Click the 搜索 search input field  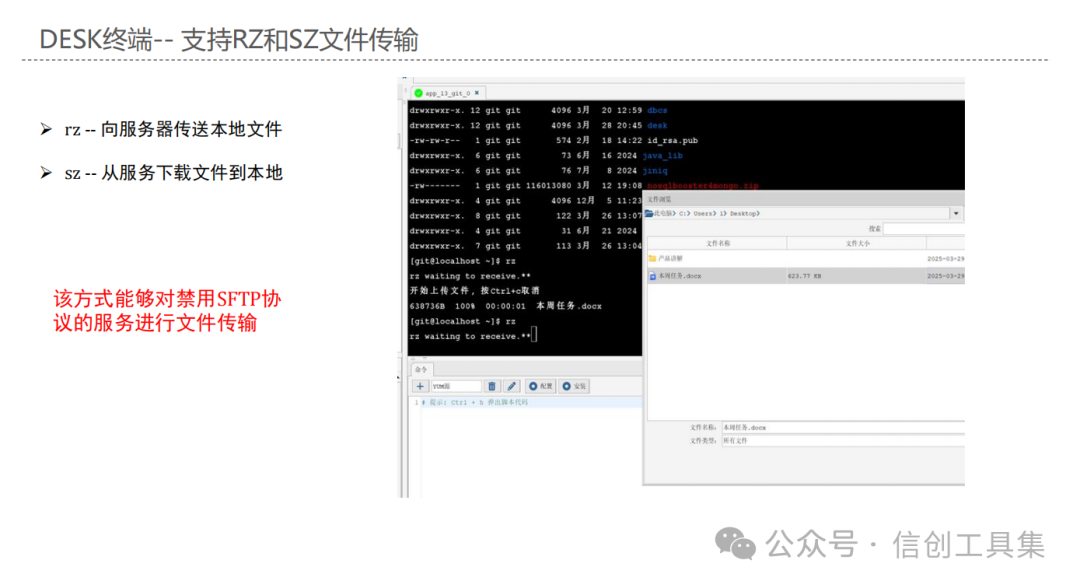tap(924, 229)
